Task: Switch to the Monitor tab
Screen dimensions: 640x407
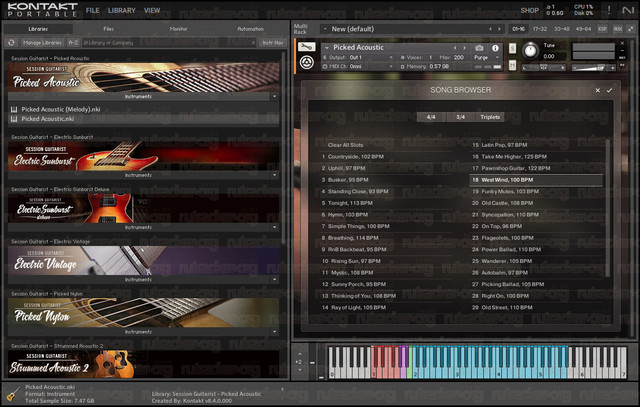Action: coord(178,29)
